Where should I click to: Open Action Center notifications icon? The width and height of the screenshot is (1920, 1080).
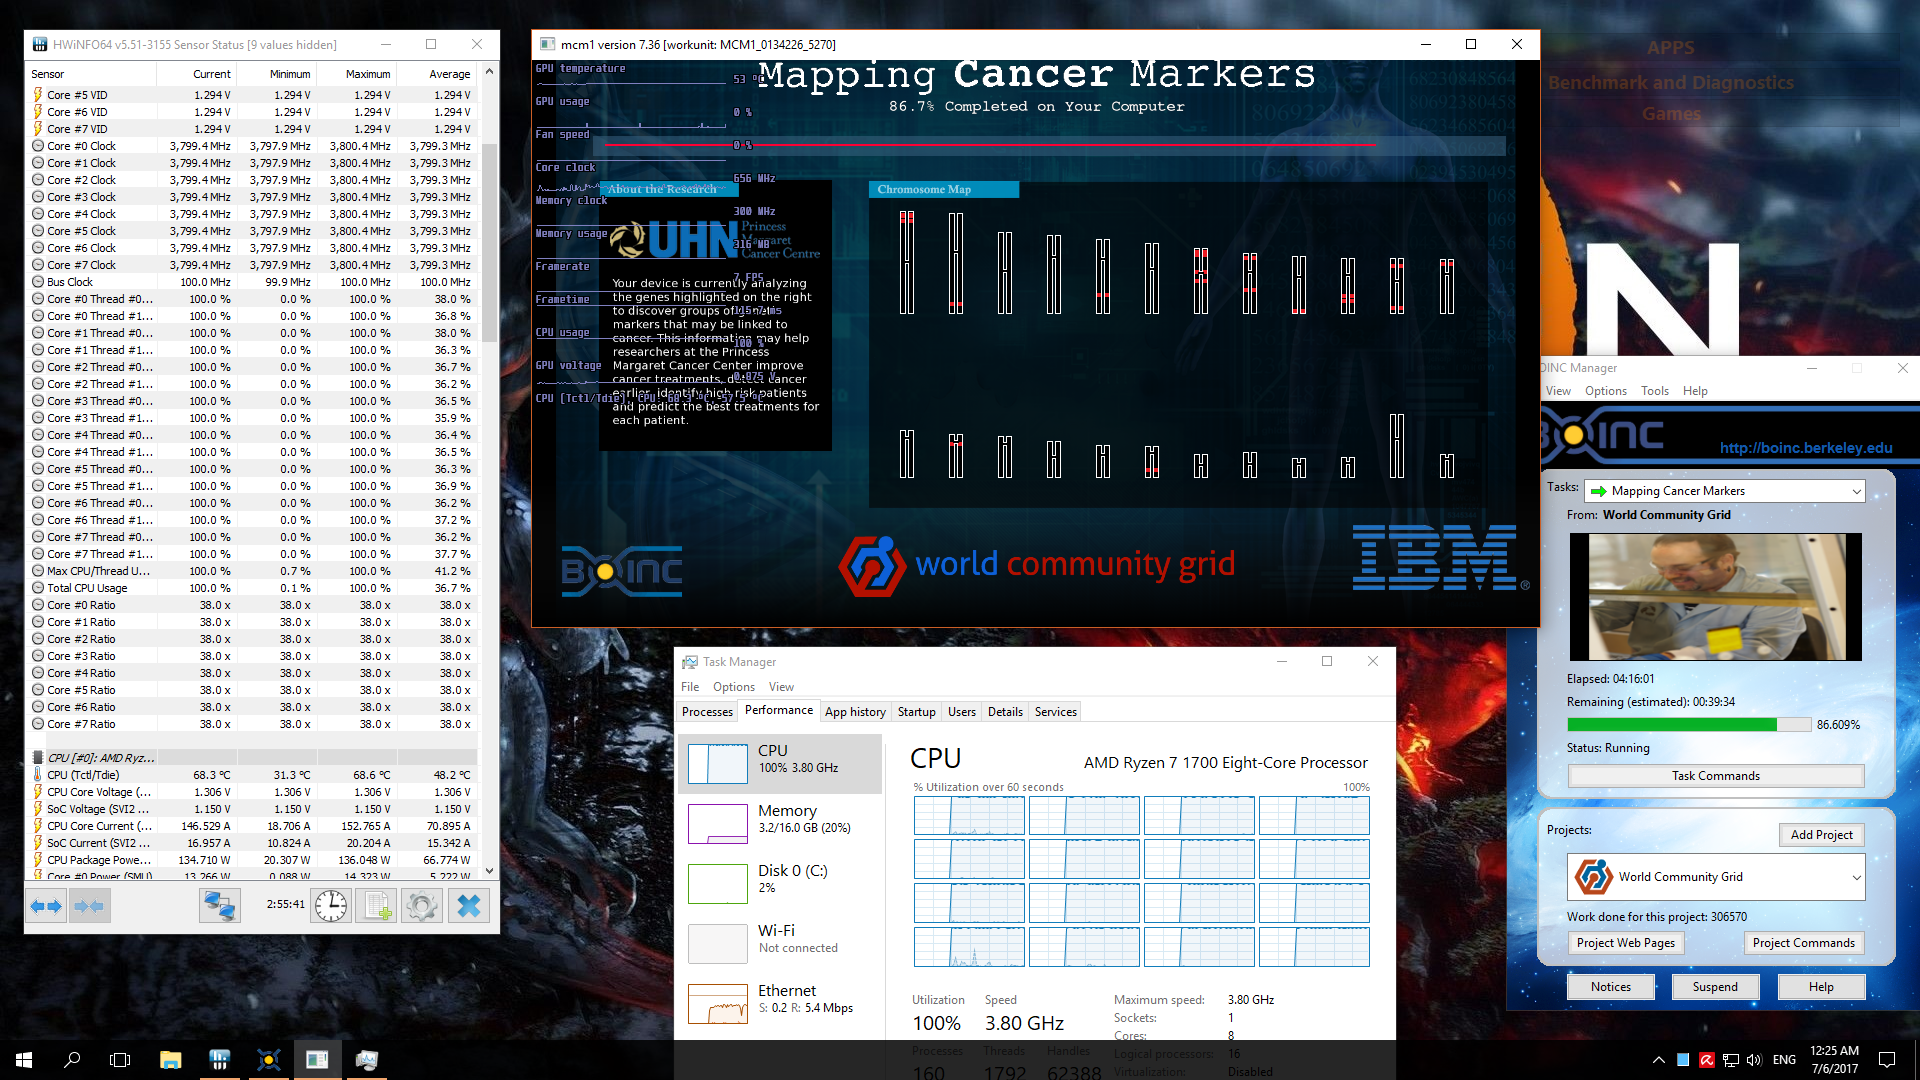point(1887,1060)
